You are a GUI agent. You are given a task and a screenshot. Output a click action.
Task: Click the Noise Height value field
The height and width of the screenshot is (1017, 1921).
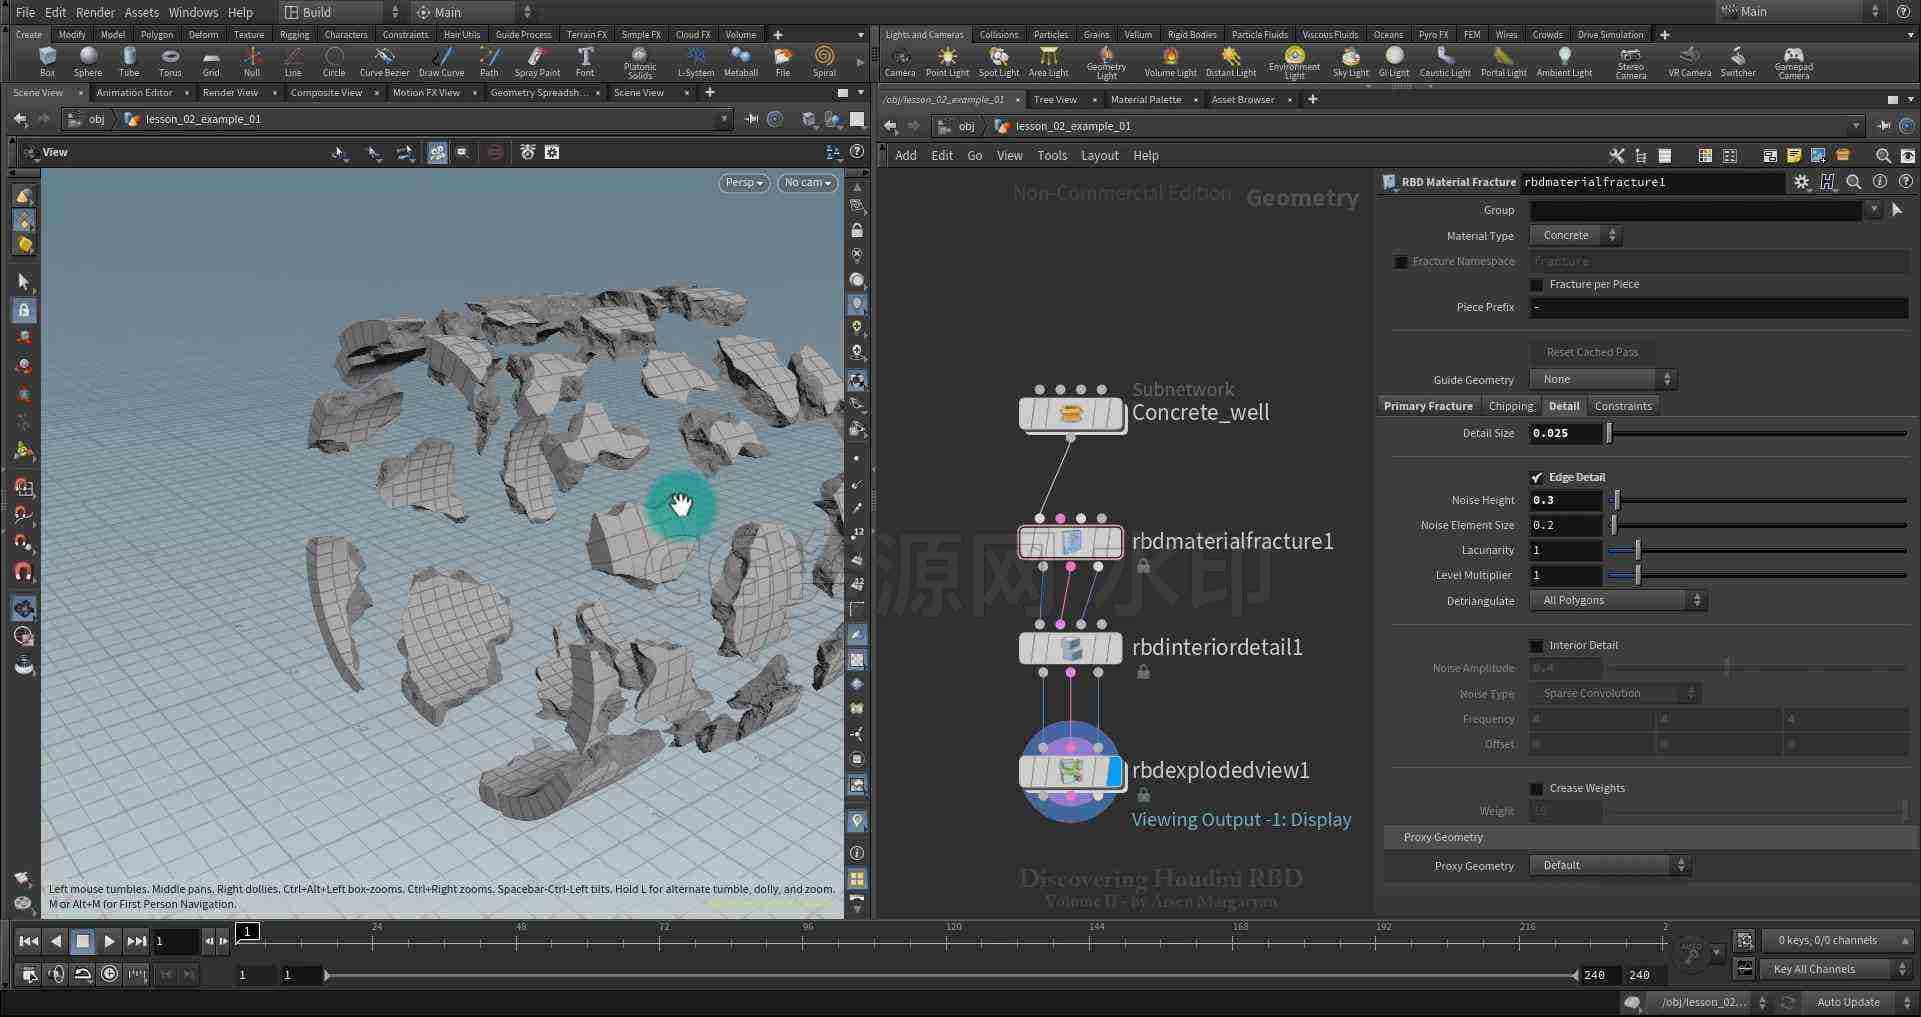tap(1566, 500)
